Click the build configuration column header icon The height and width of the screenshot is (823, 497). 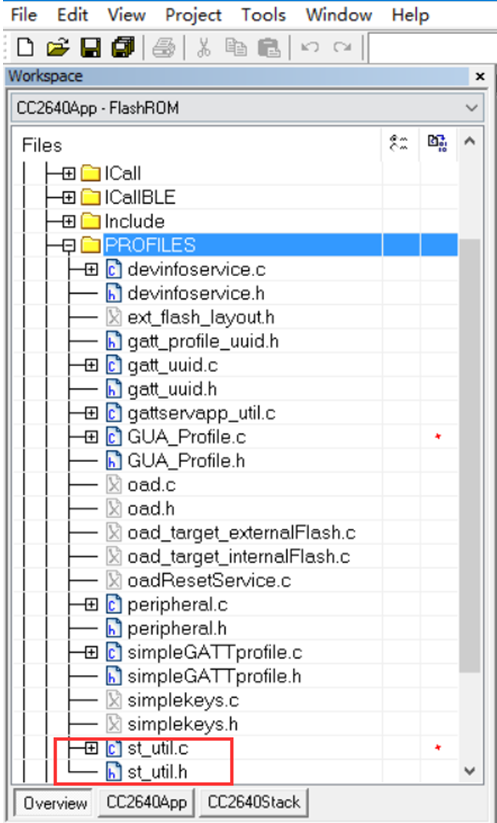tap(399, 143)
